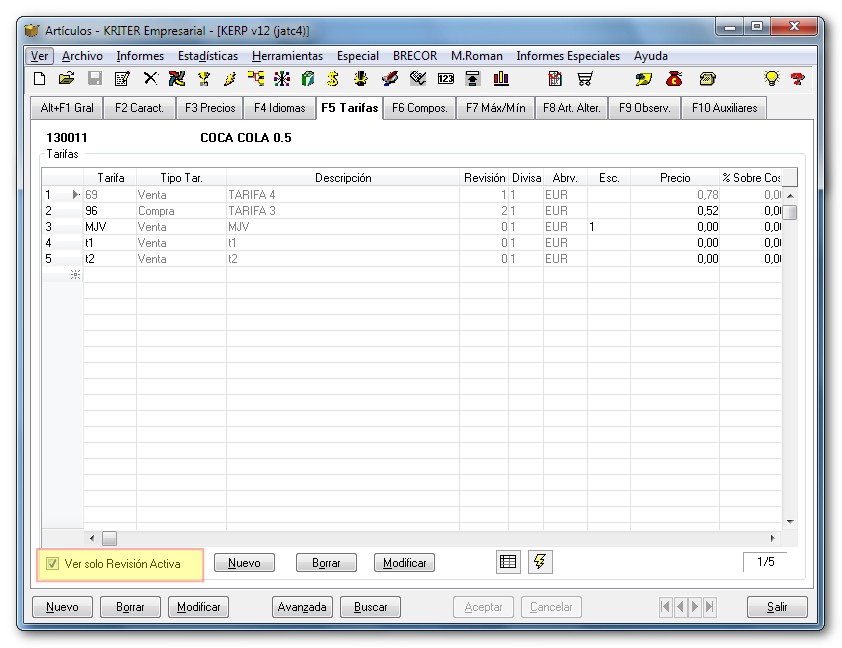842x648 pixels.
Task: Click the trophy toolbar icon
Action: point(204,79)
